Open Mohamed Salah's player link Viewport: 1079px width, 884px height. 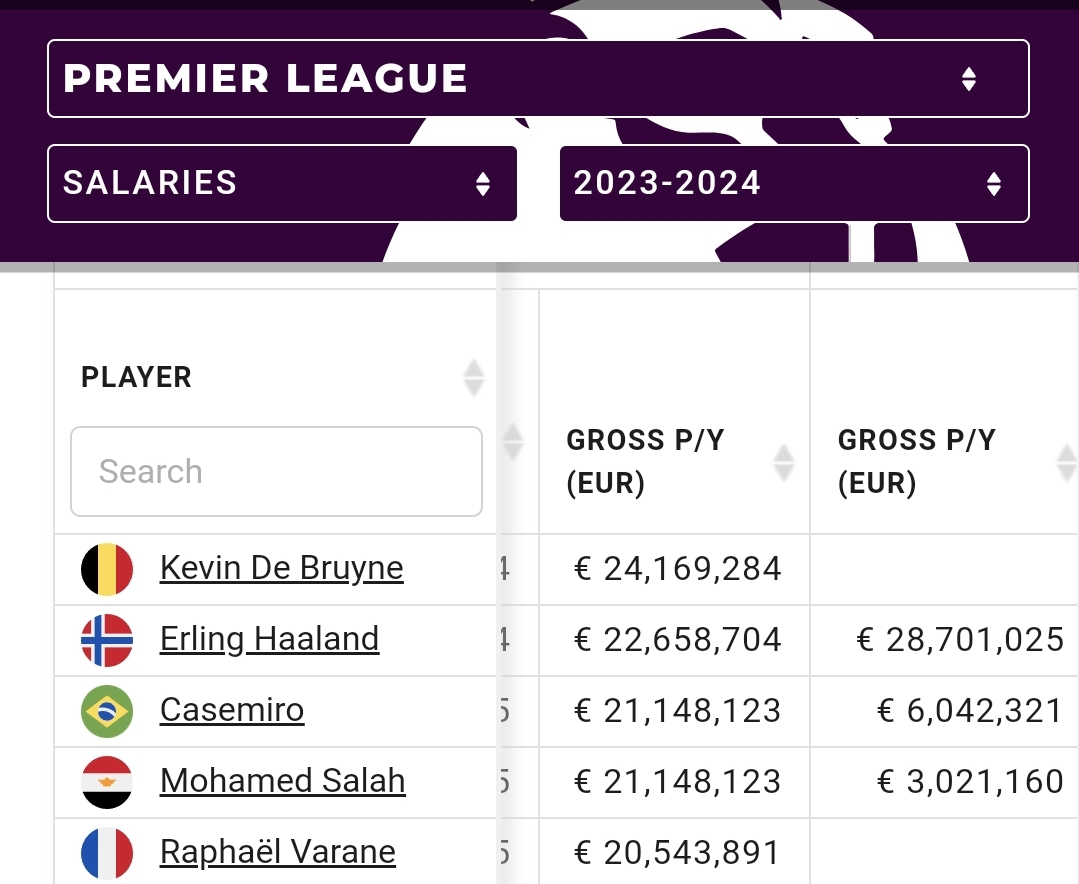coord(282,781)
